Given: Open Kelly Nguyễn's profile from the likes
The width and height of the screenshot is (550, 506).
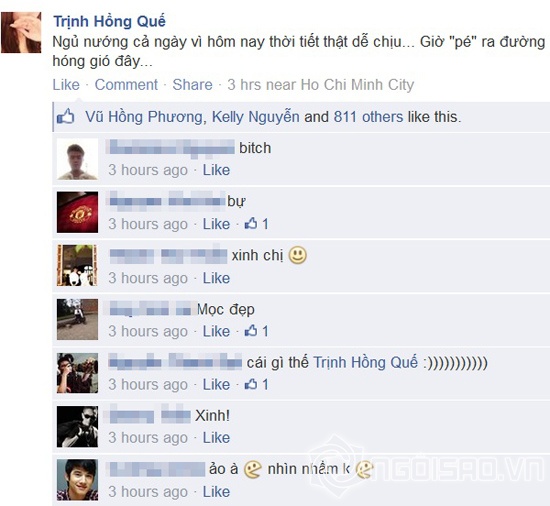Looking at the screenshot, I should point(255,117).
